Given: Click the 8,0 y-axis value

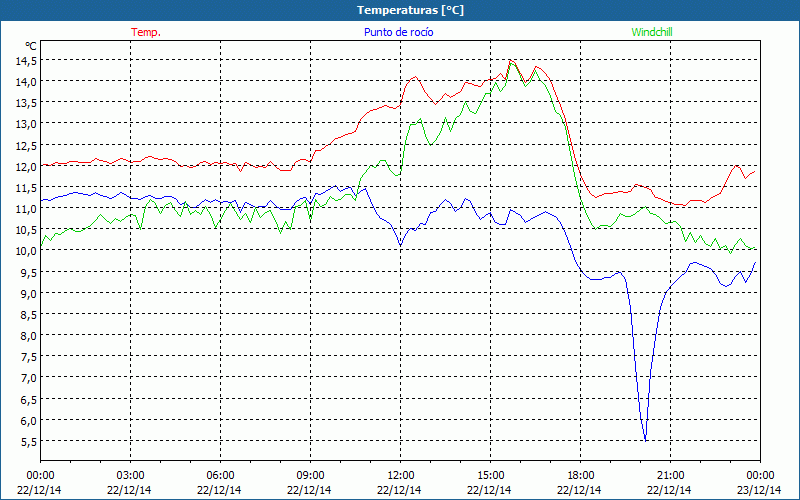Looking at the screenshot, I should pyautogui.click(x=29, y=336).
